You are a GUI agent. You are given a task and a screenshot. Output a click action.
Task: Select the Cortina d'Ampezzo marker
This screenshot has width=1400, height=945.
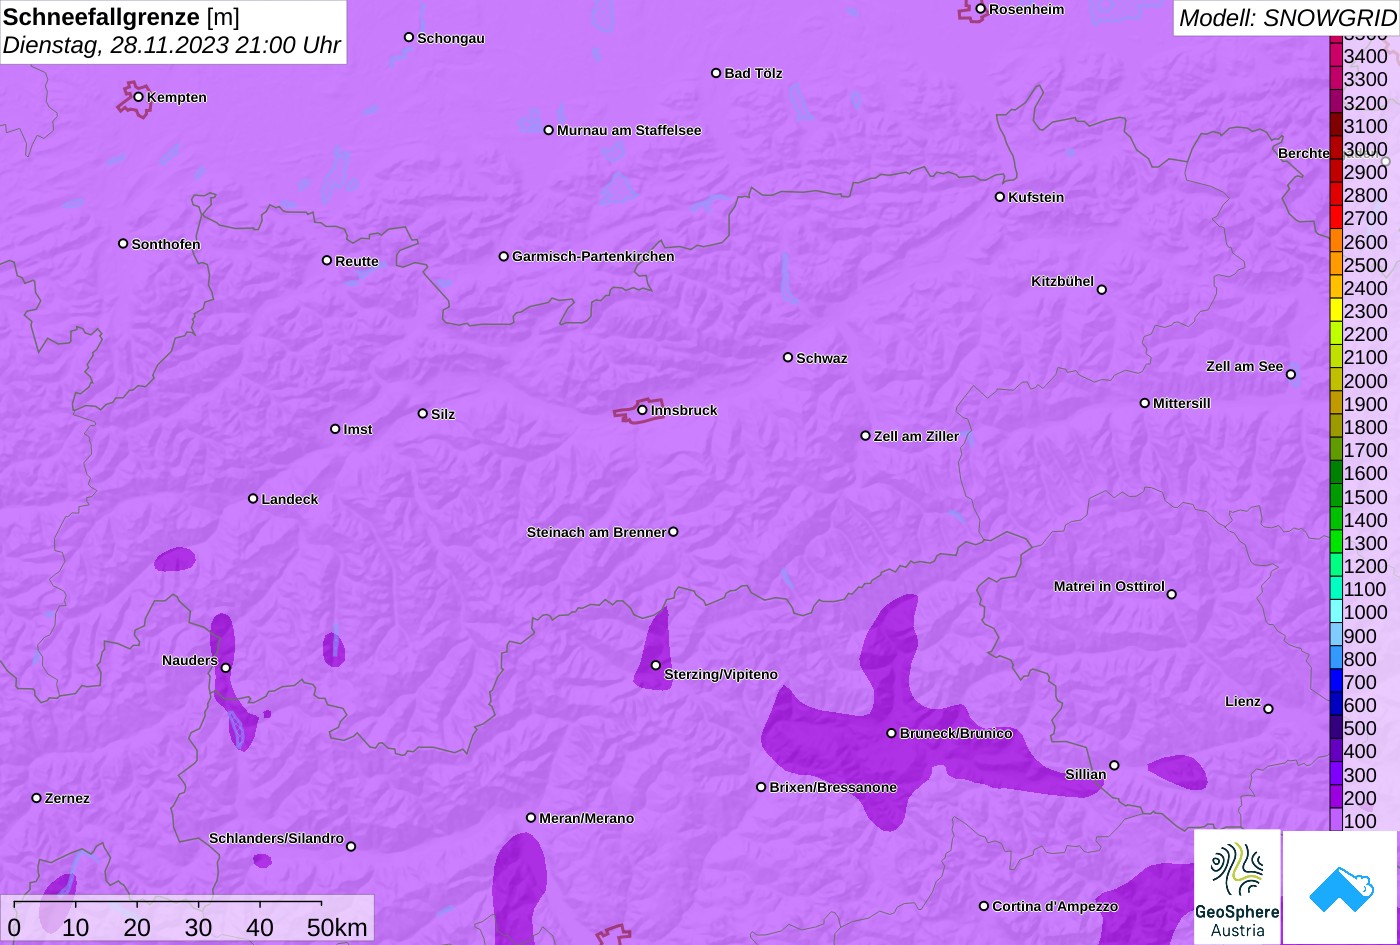point(984,906)
